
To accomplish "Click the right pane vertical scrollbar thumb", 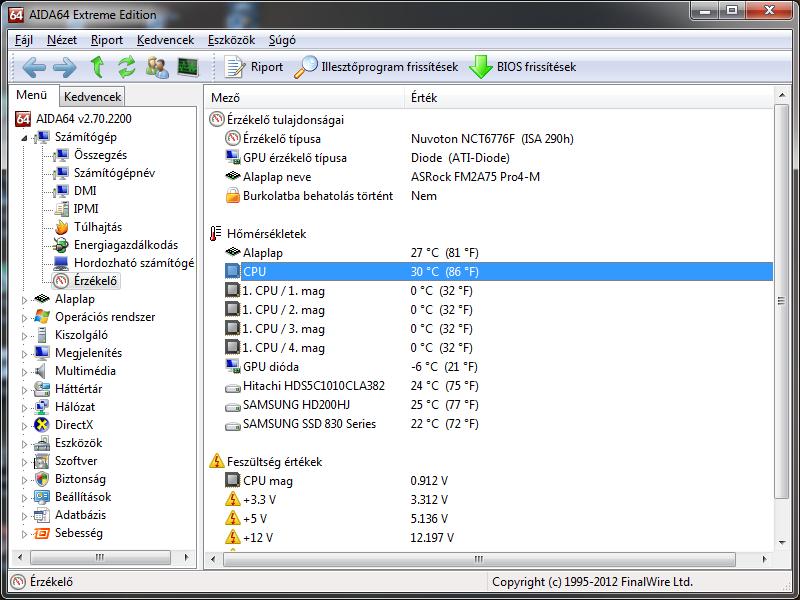I will 782,301.
